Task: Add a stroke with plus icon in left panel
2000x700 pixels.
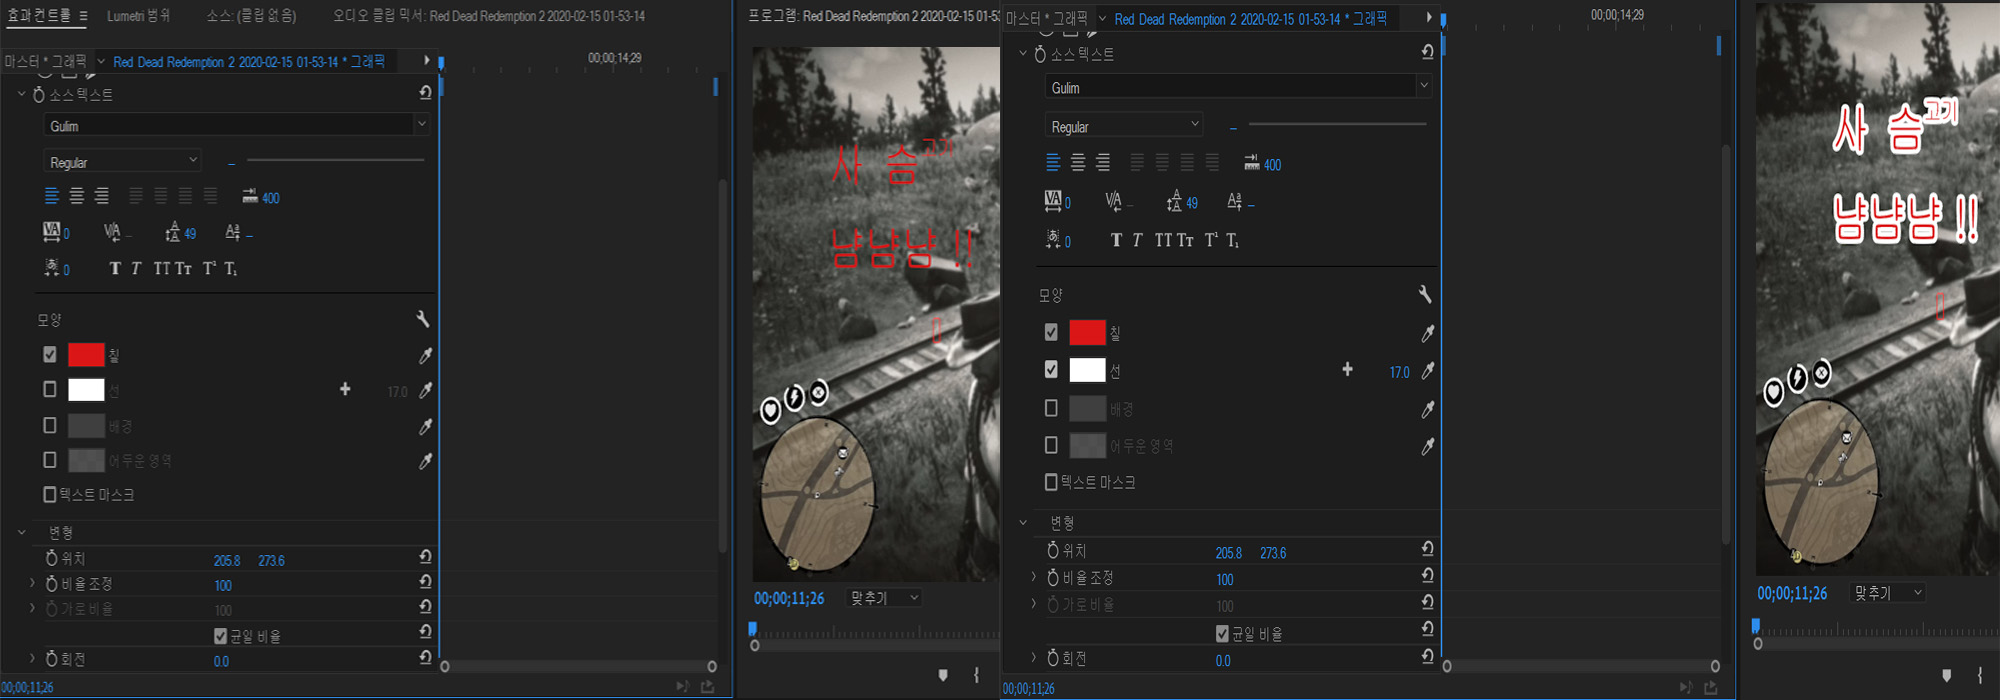Action: tap(345, 389)
